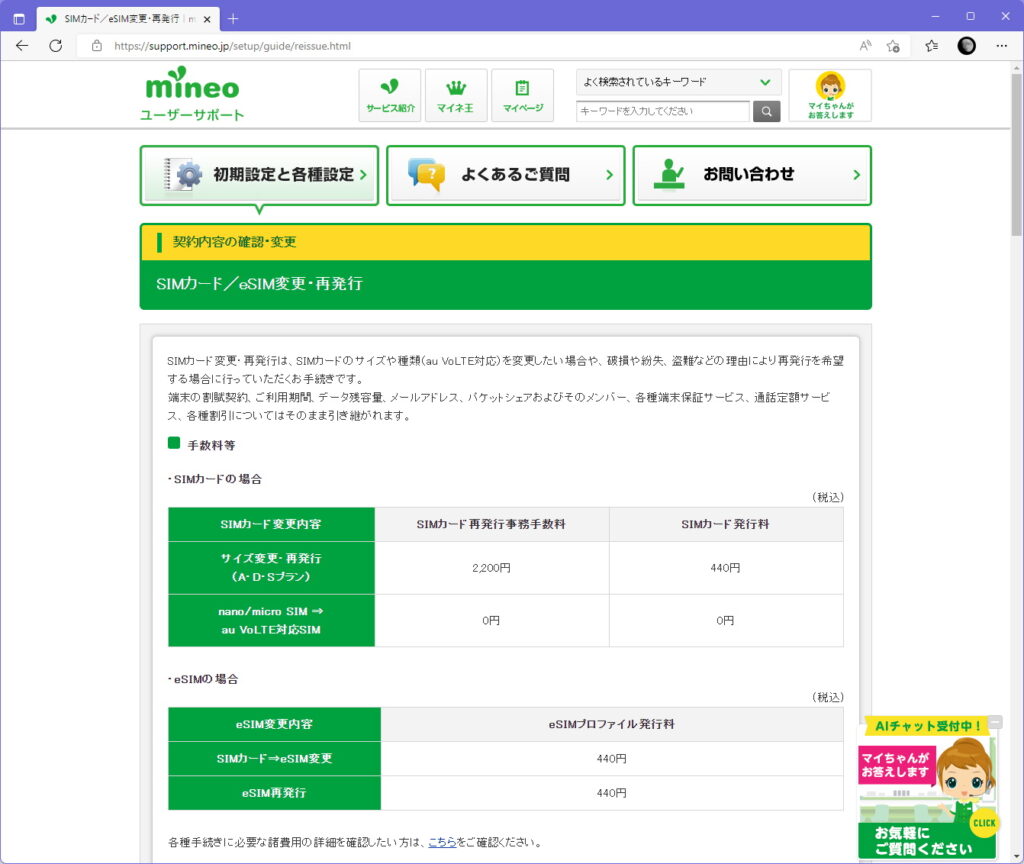The width and height of the screenshot is (1024, 864).
Task: Open マイちゃんがお答えします header icon
Action: pyautogui.click(x=830, y=95)
